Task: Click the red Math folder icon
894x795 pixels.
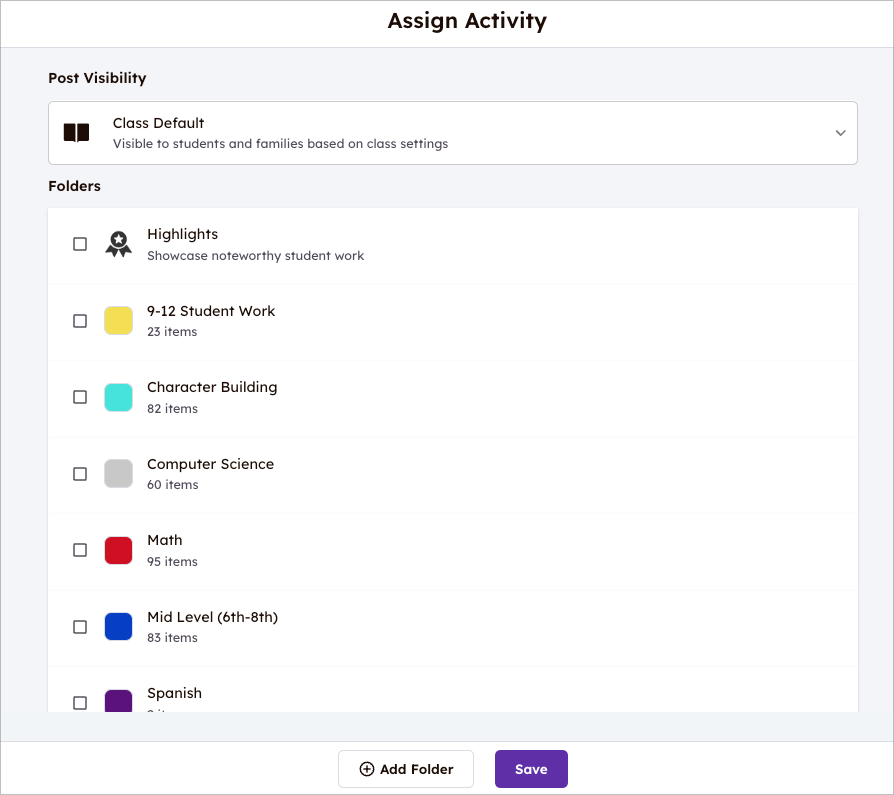Action: (x=118, y=550)
